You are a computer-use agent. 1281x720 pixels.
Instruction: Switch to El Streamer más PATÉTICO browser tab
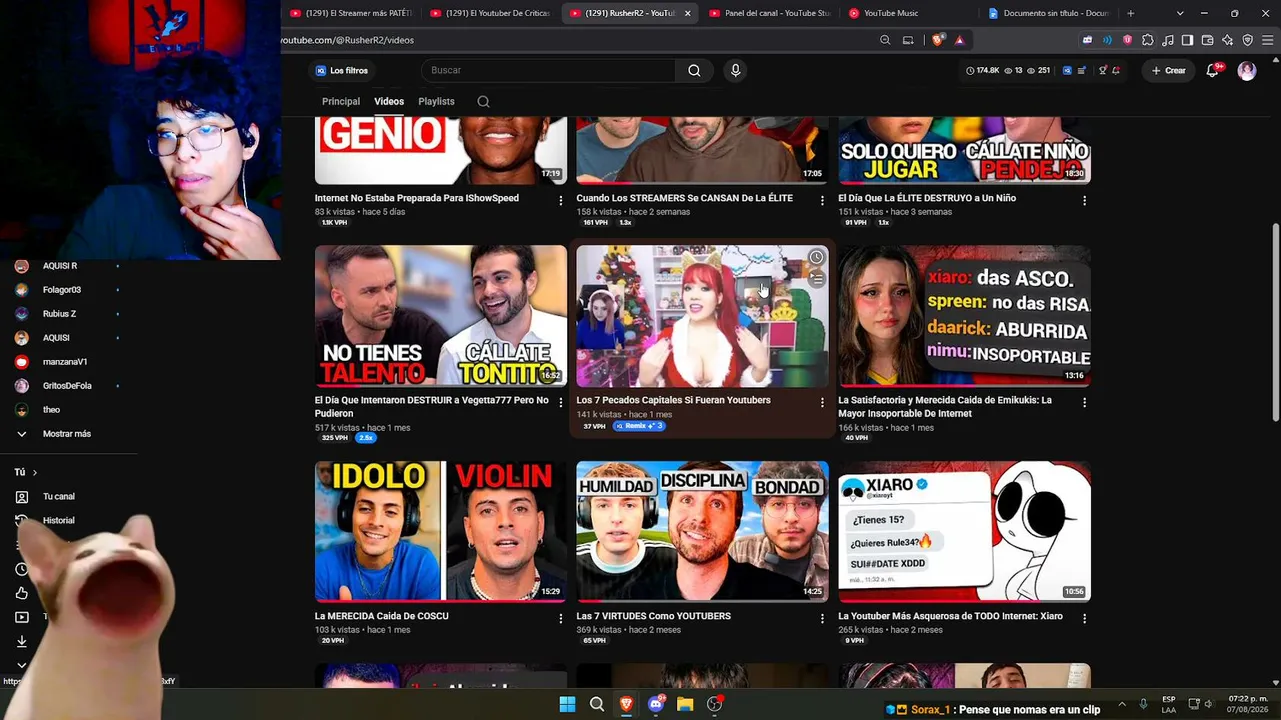[351, 13]
